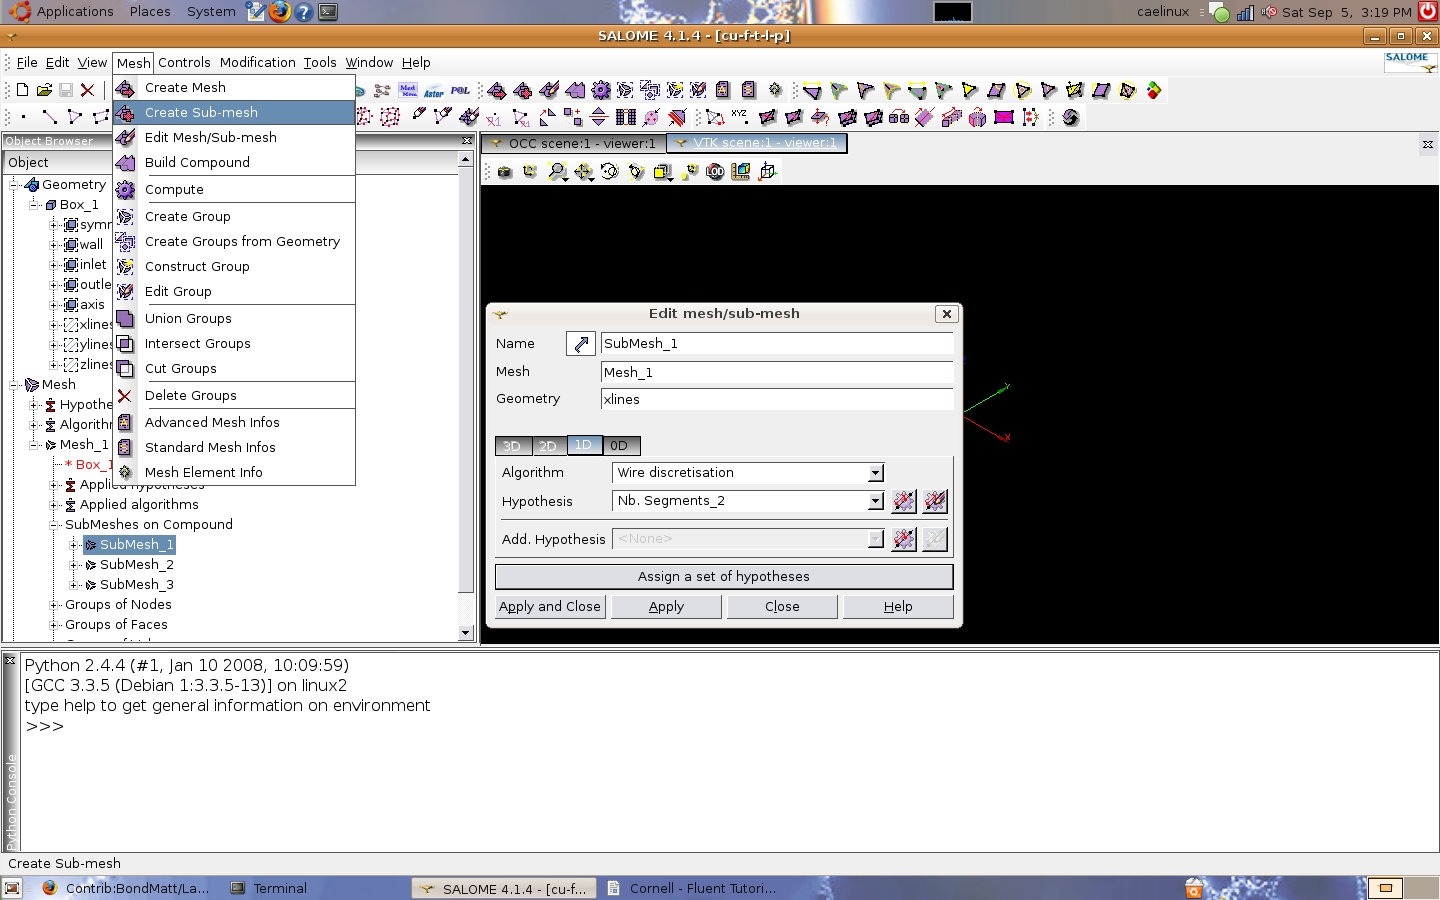Click into the SubMesh_1 Name input field
This screenshot has height=900, width=1440.
point(776,344)
